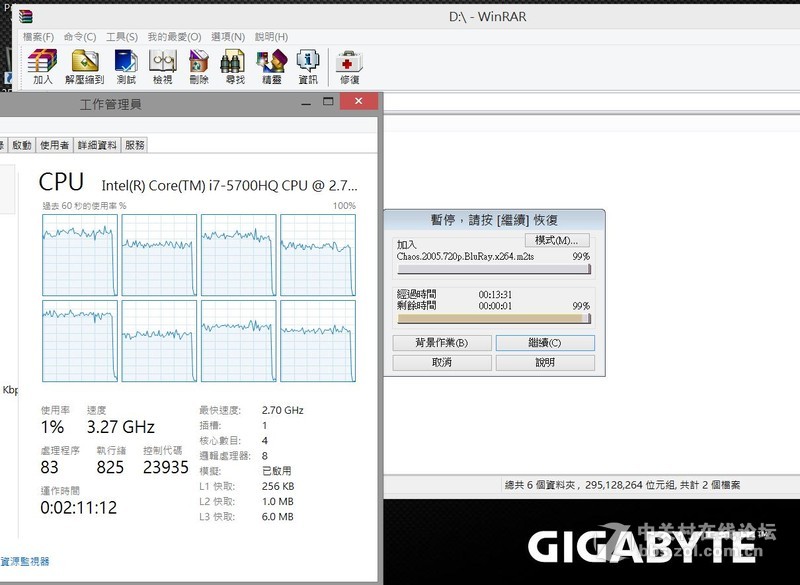
Task: Open the Wizard (精靈) toolbar icon
Action: tap(271, 66)
